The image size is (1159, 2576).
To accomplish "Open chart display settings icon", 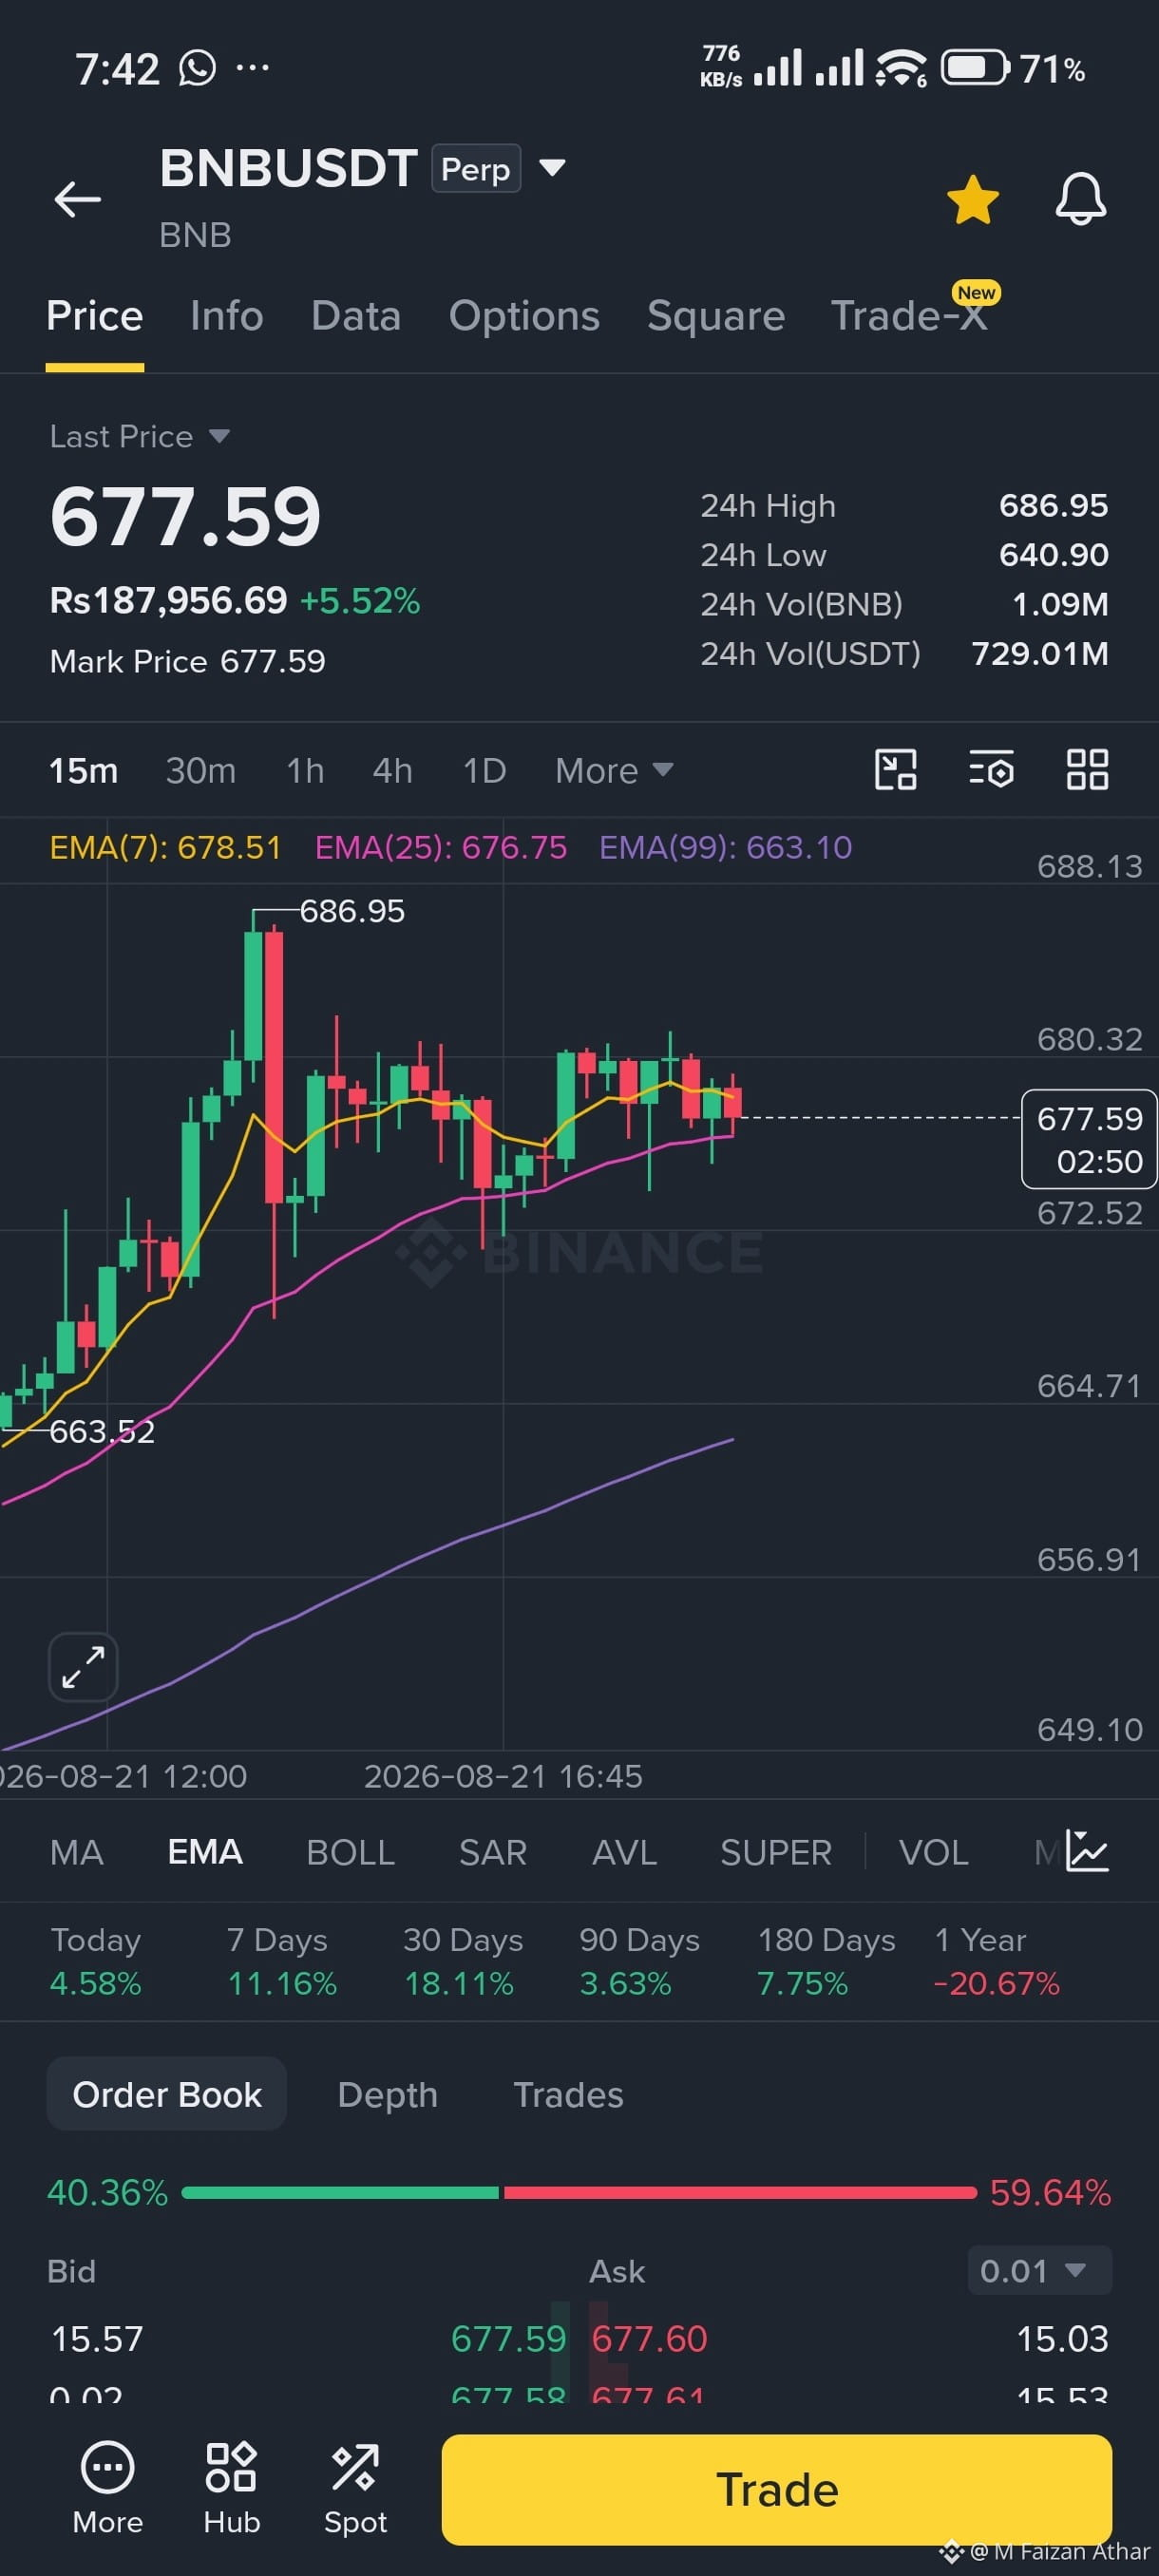I will [x=991, y=770].
